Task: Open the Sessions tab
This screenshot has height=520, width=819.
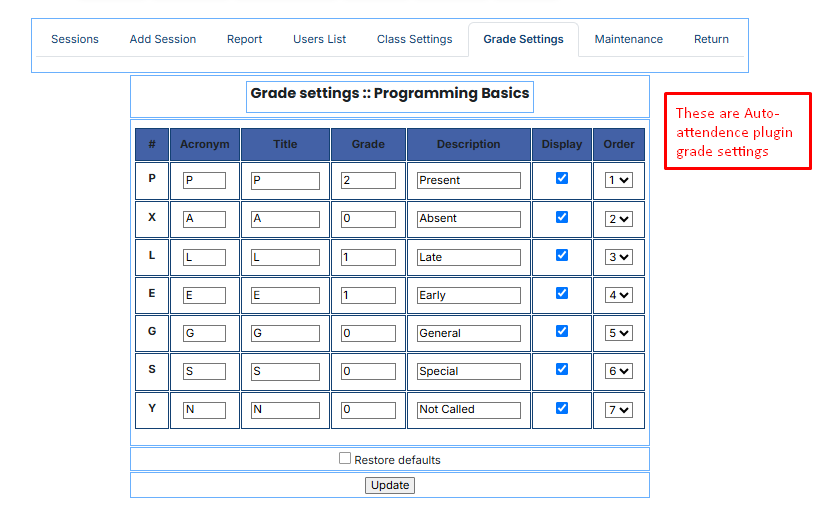Action: 75,39
